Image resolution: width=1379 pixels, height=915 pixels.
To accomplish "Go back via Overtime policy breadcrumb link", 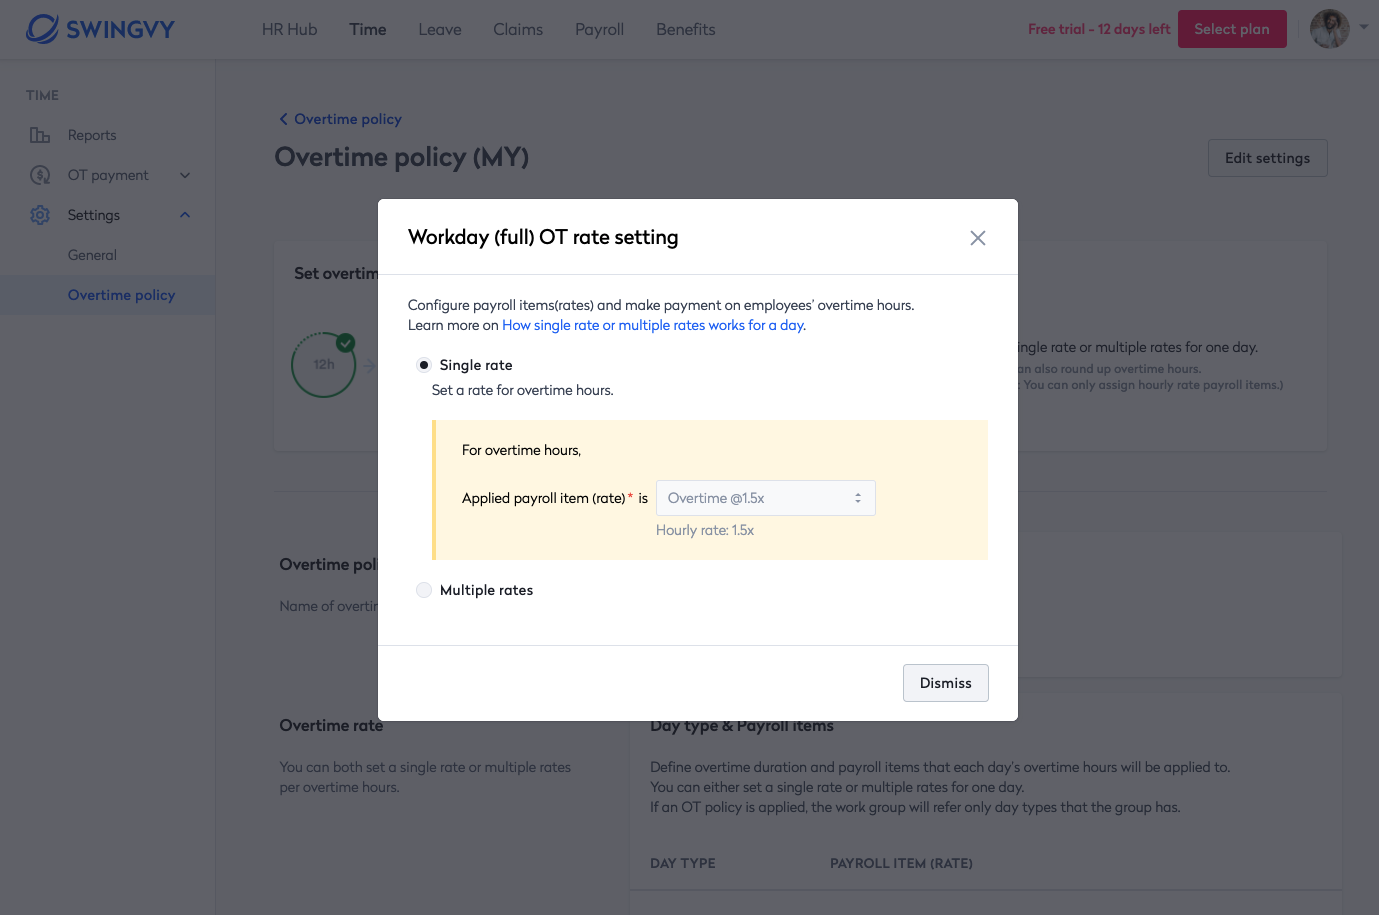I will click(348, 119).
